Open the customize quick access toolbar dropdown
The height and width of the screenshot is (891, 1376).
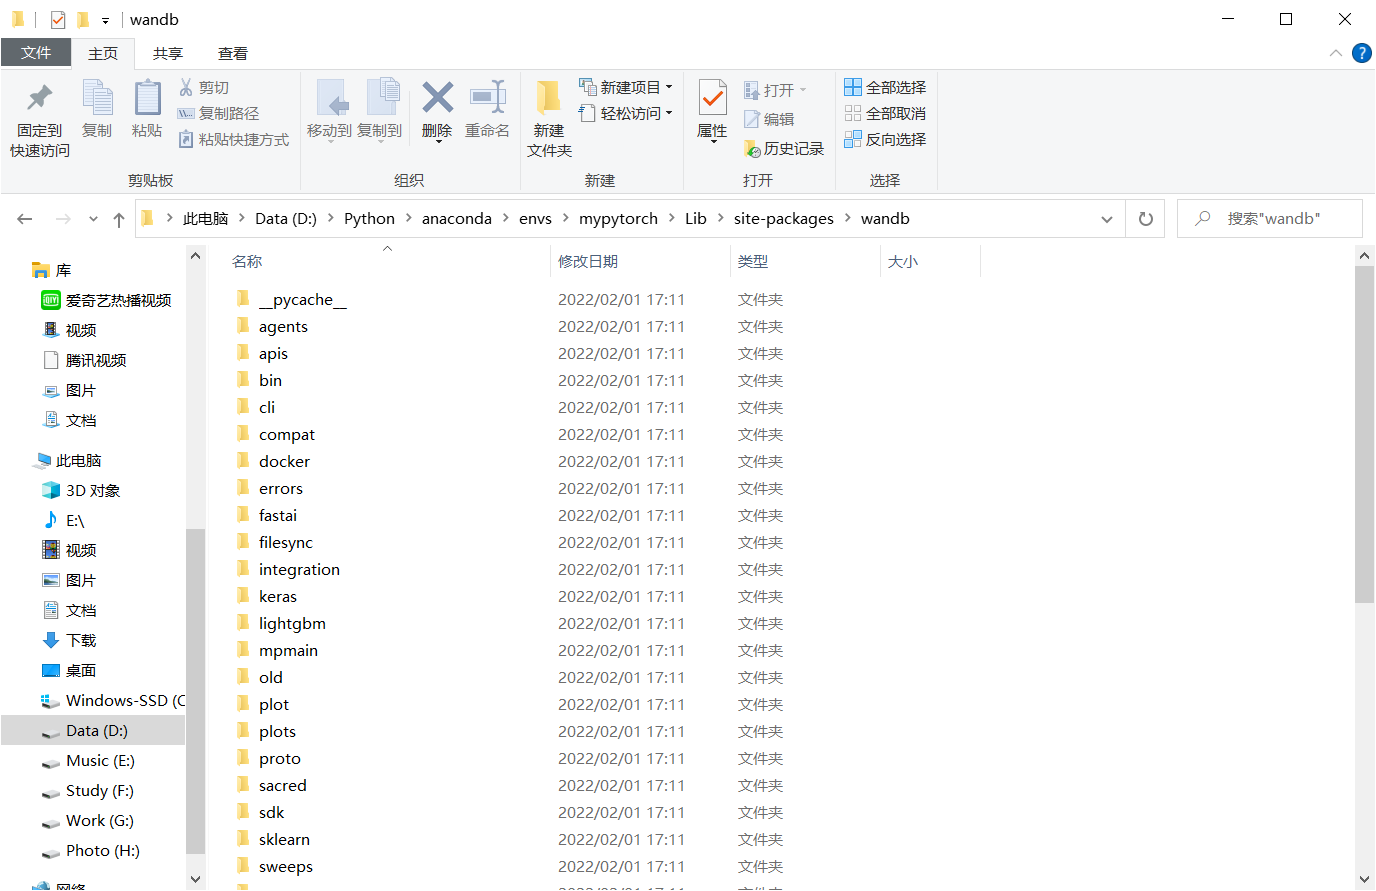105,20
